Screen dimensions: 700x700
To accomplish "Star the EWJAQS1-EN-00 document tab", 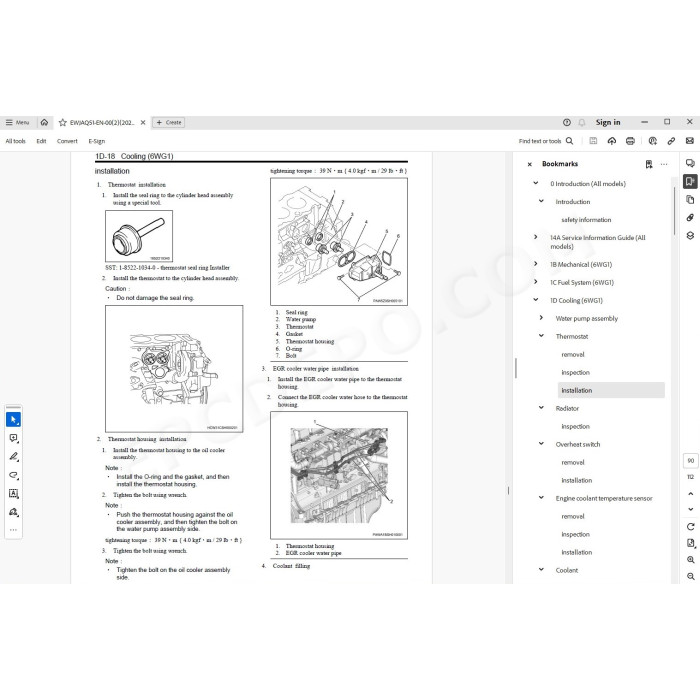I will click(x=62, y=122).
